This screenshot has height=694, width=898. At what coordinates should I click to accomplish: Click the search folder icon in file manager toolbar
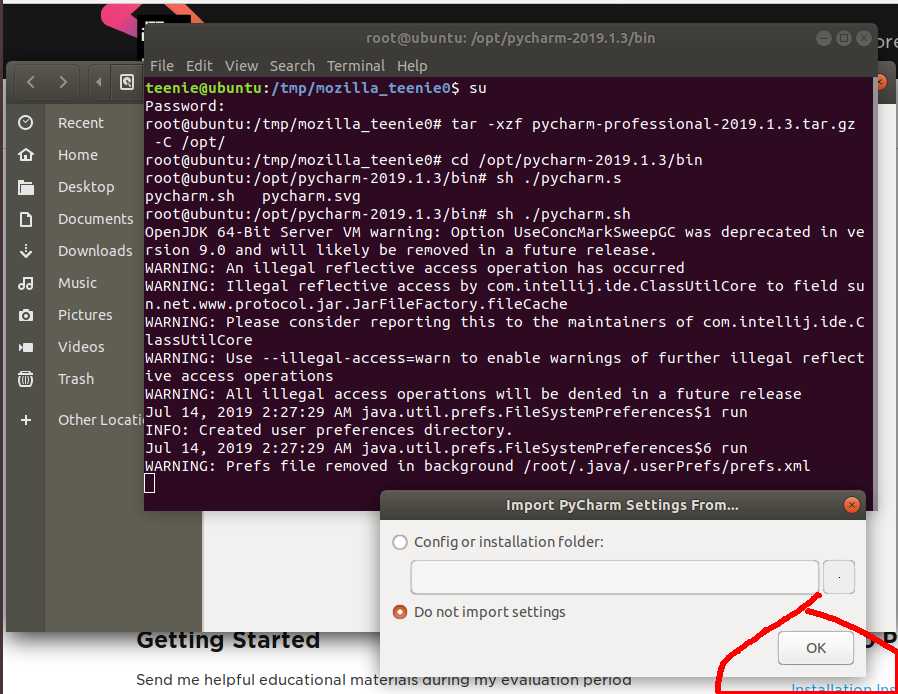click(x=127, y=82)
